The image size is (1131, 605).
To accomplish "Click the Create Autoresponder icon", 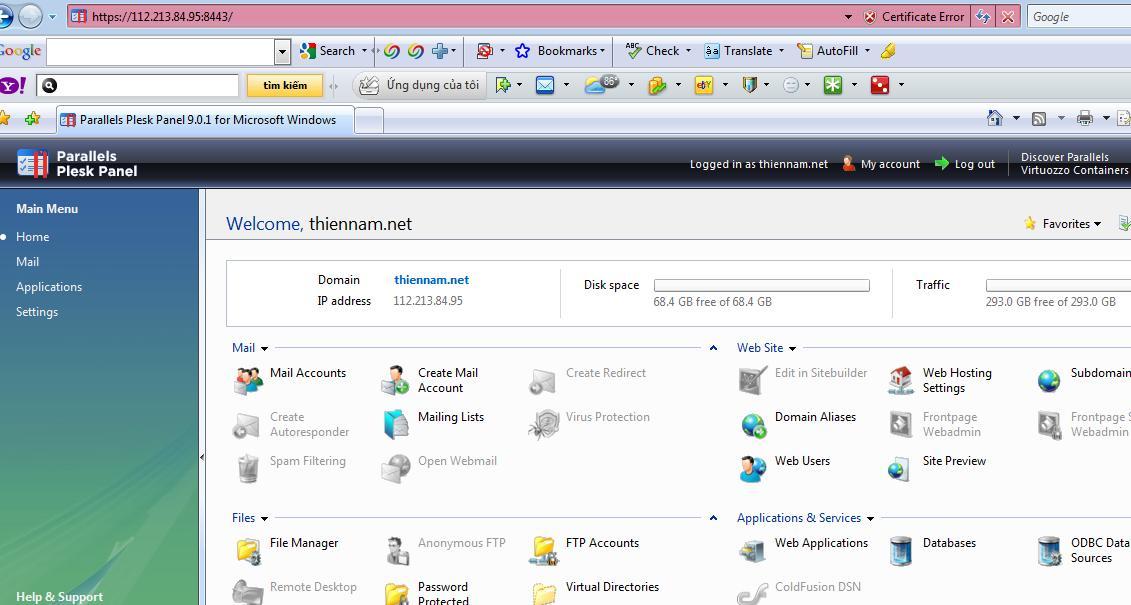I will 247,425.
